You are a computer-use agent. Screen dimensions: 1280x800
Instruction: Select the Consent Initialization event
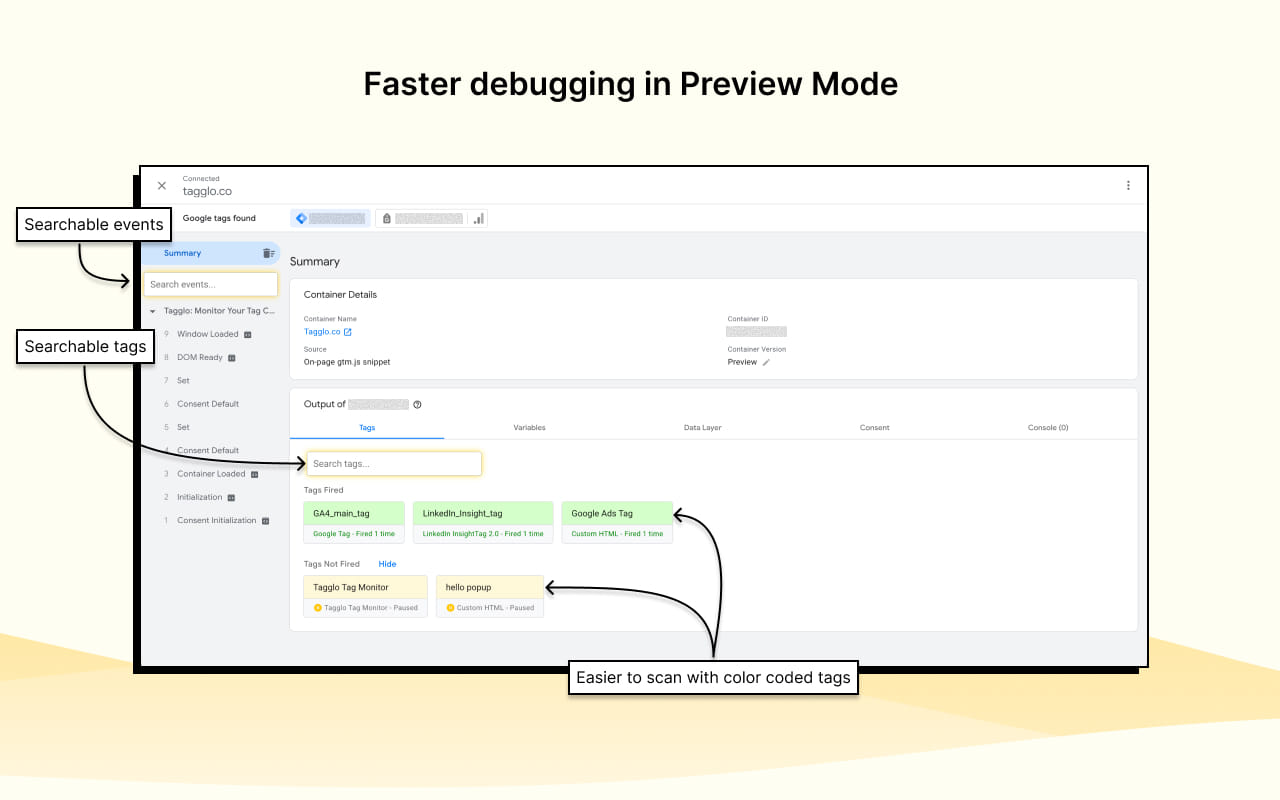tap(216, 520)
